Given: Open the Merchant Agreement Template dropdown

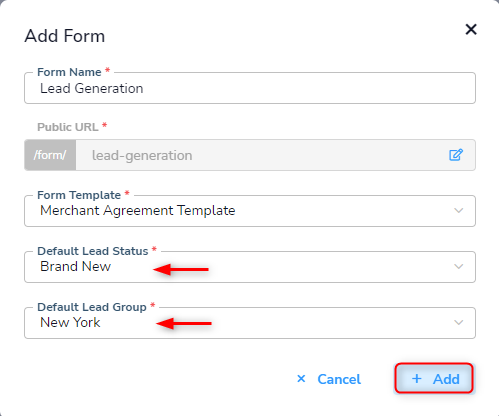Looking at the screenshot, I should coord(250,211).
